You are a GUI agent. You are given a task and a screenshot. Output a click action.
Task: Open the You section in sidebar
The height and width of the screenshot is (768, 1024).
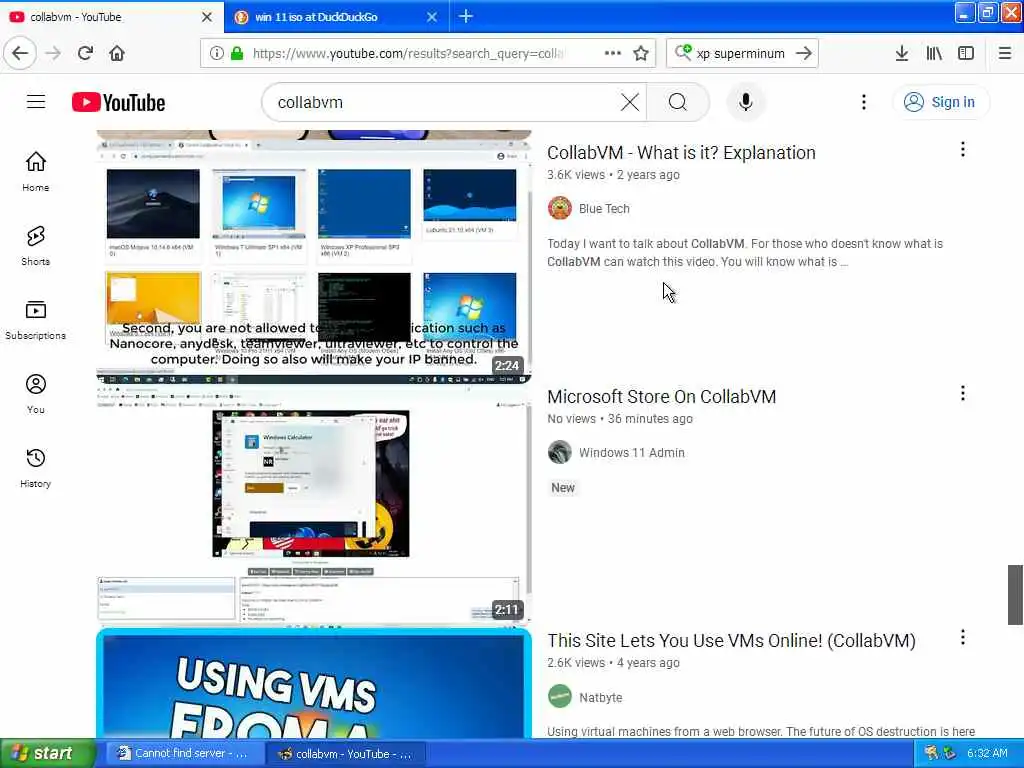pos(36,394)
